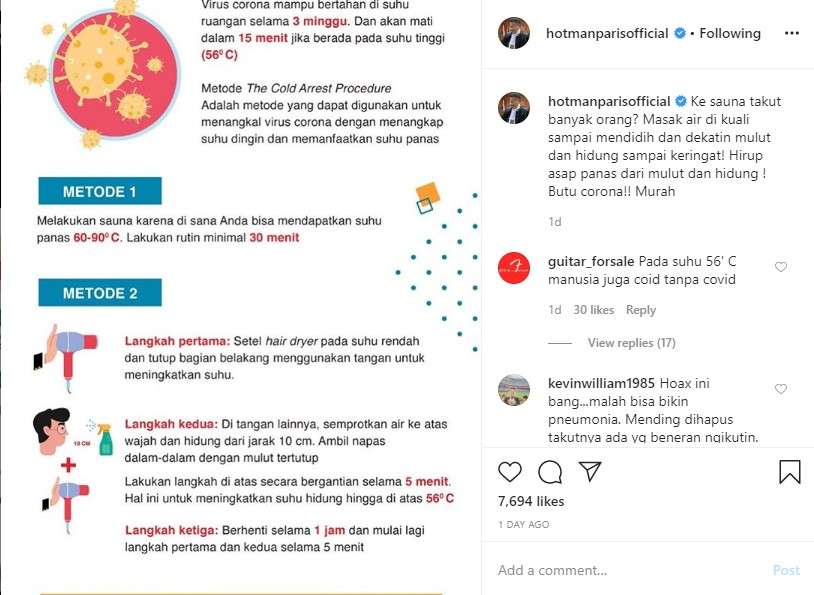Like kevinwilliam1985's comment
Screen dimensions: 814x595
(x=781, y=389)
